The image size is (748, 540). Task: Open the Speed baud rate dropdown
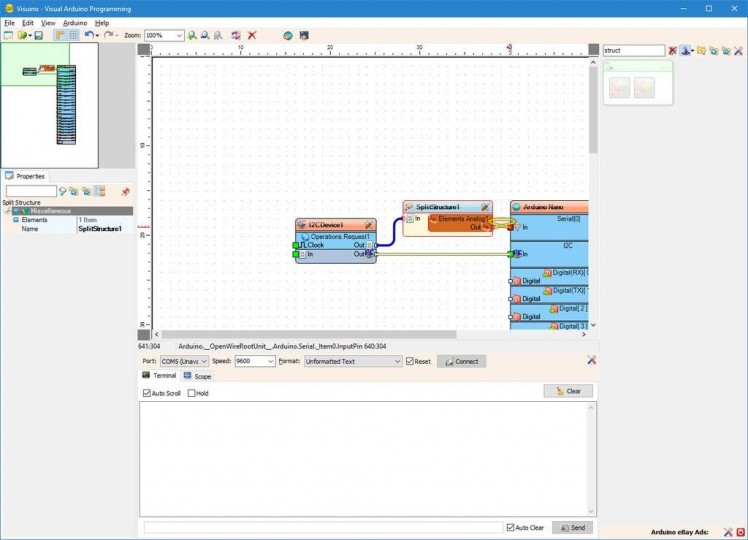click(269, 361)
